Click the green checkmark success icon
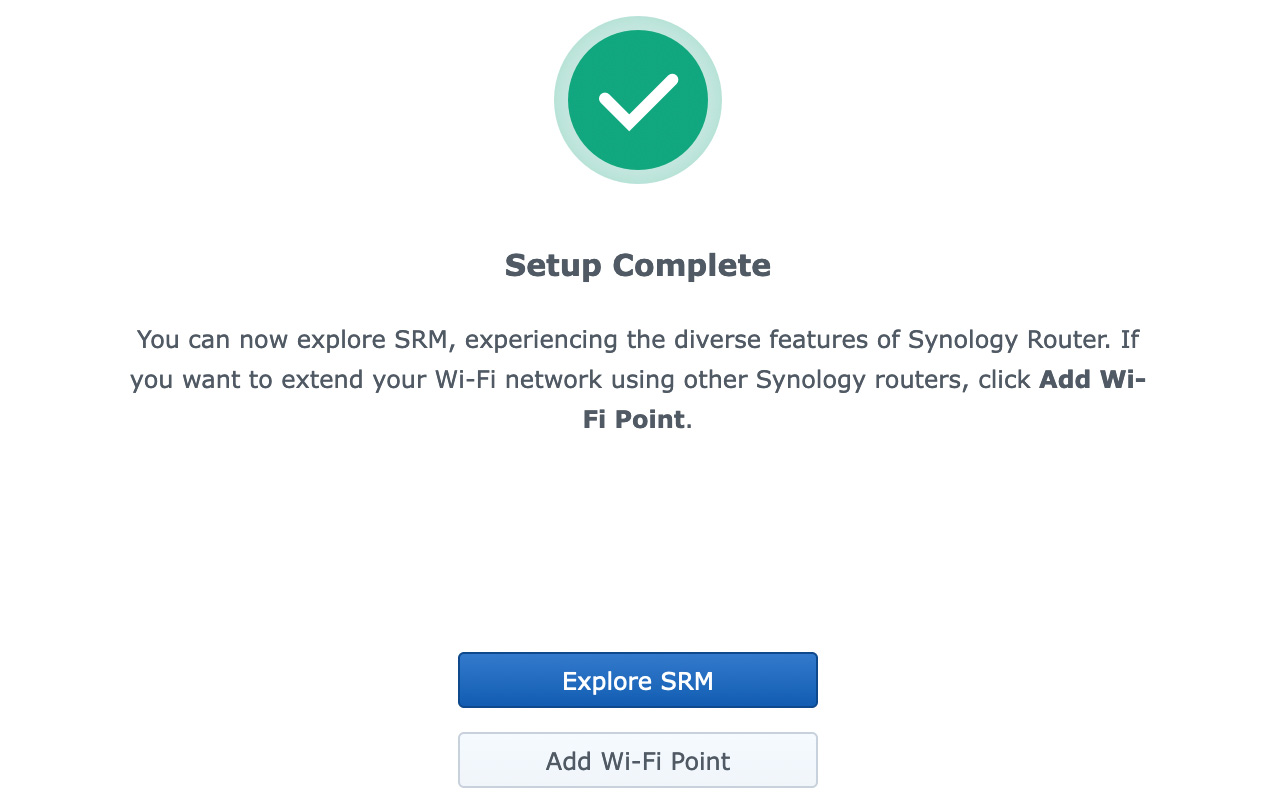Image resolution: width=1280 pixels, height=800 pixels. click(638, 100)
